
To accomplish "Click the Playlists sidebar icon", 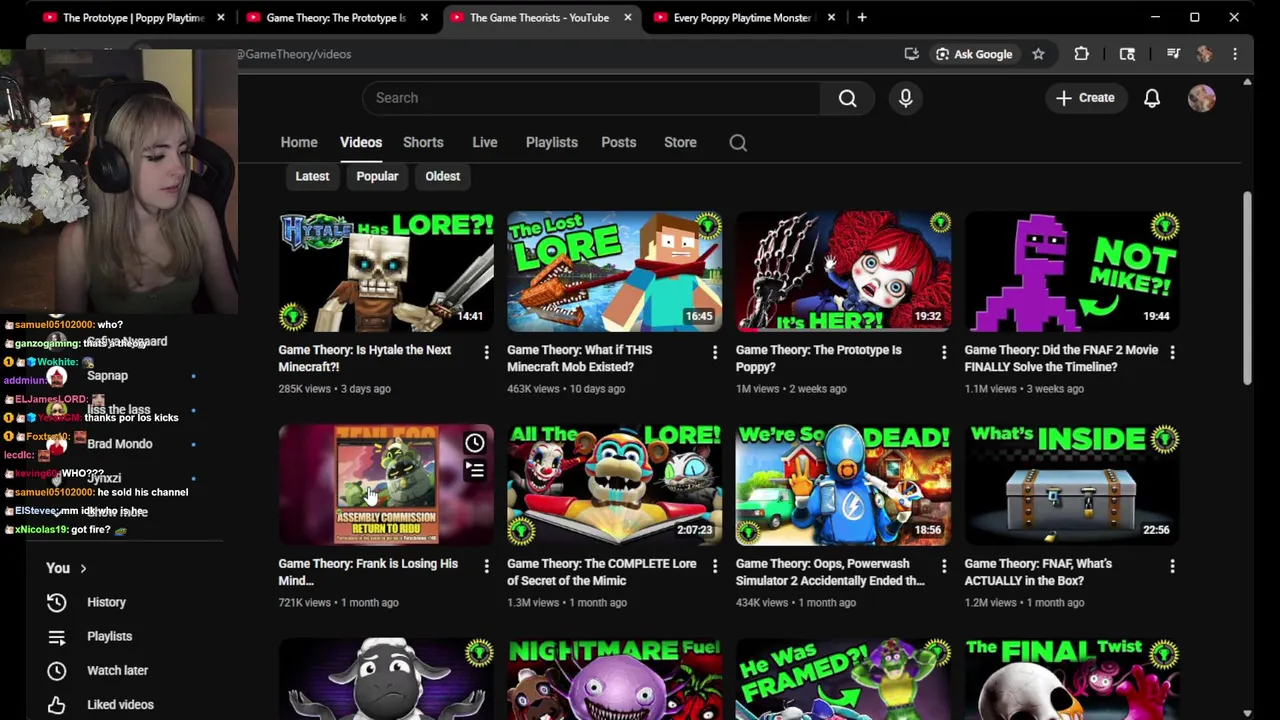I will [57, 636].
